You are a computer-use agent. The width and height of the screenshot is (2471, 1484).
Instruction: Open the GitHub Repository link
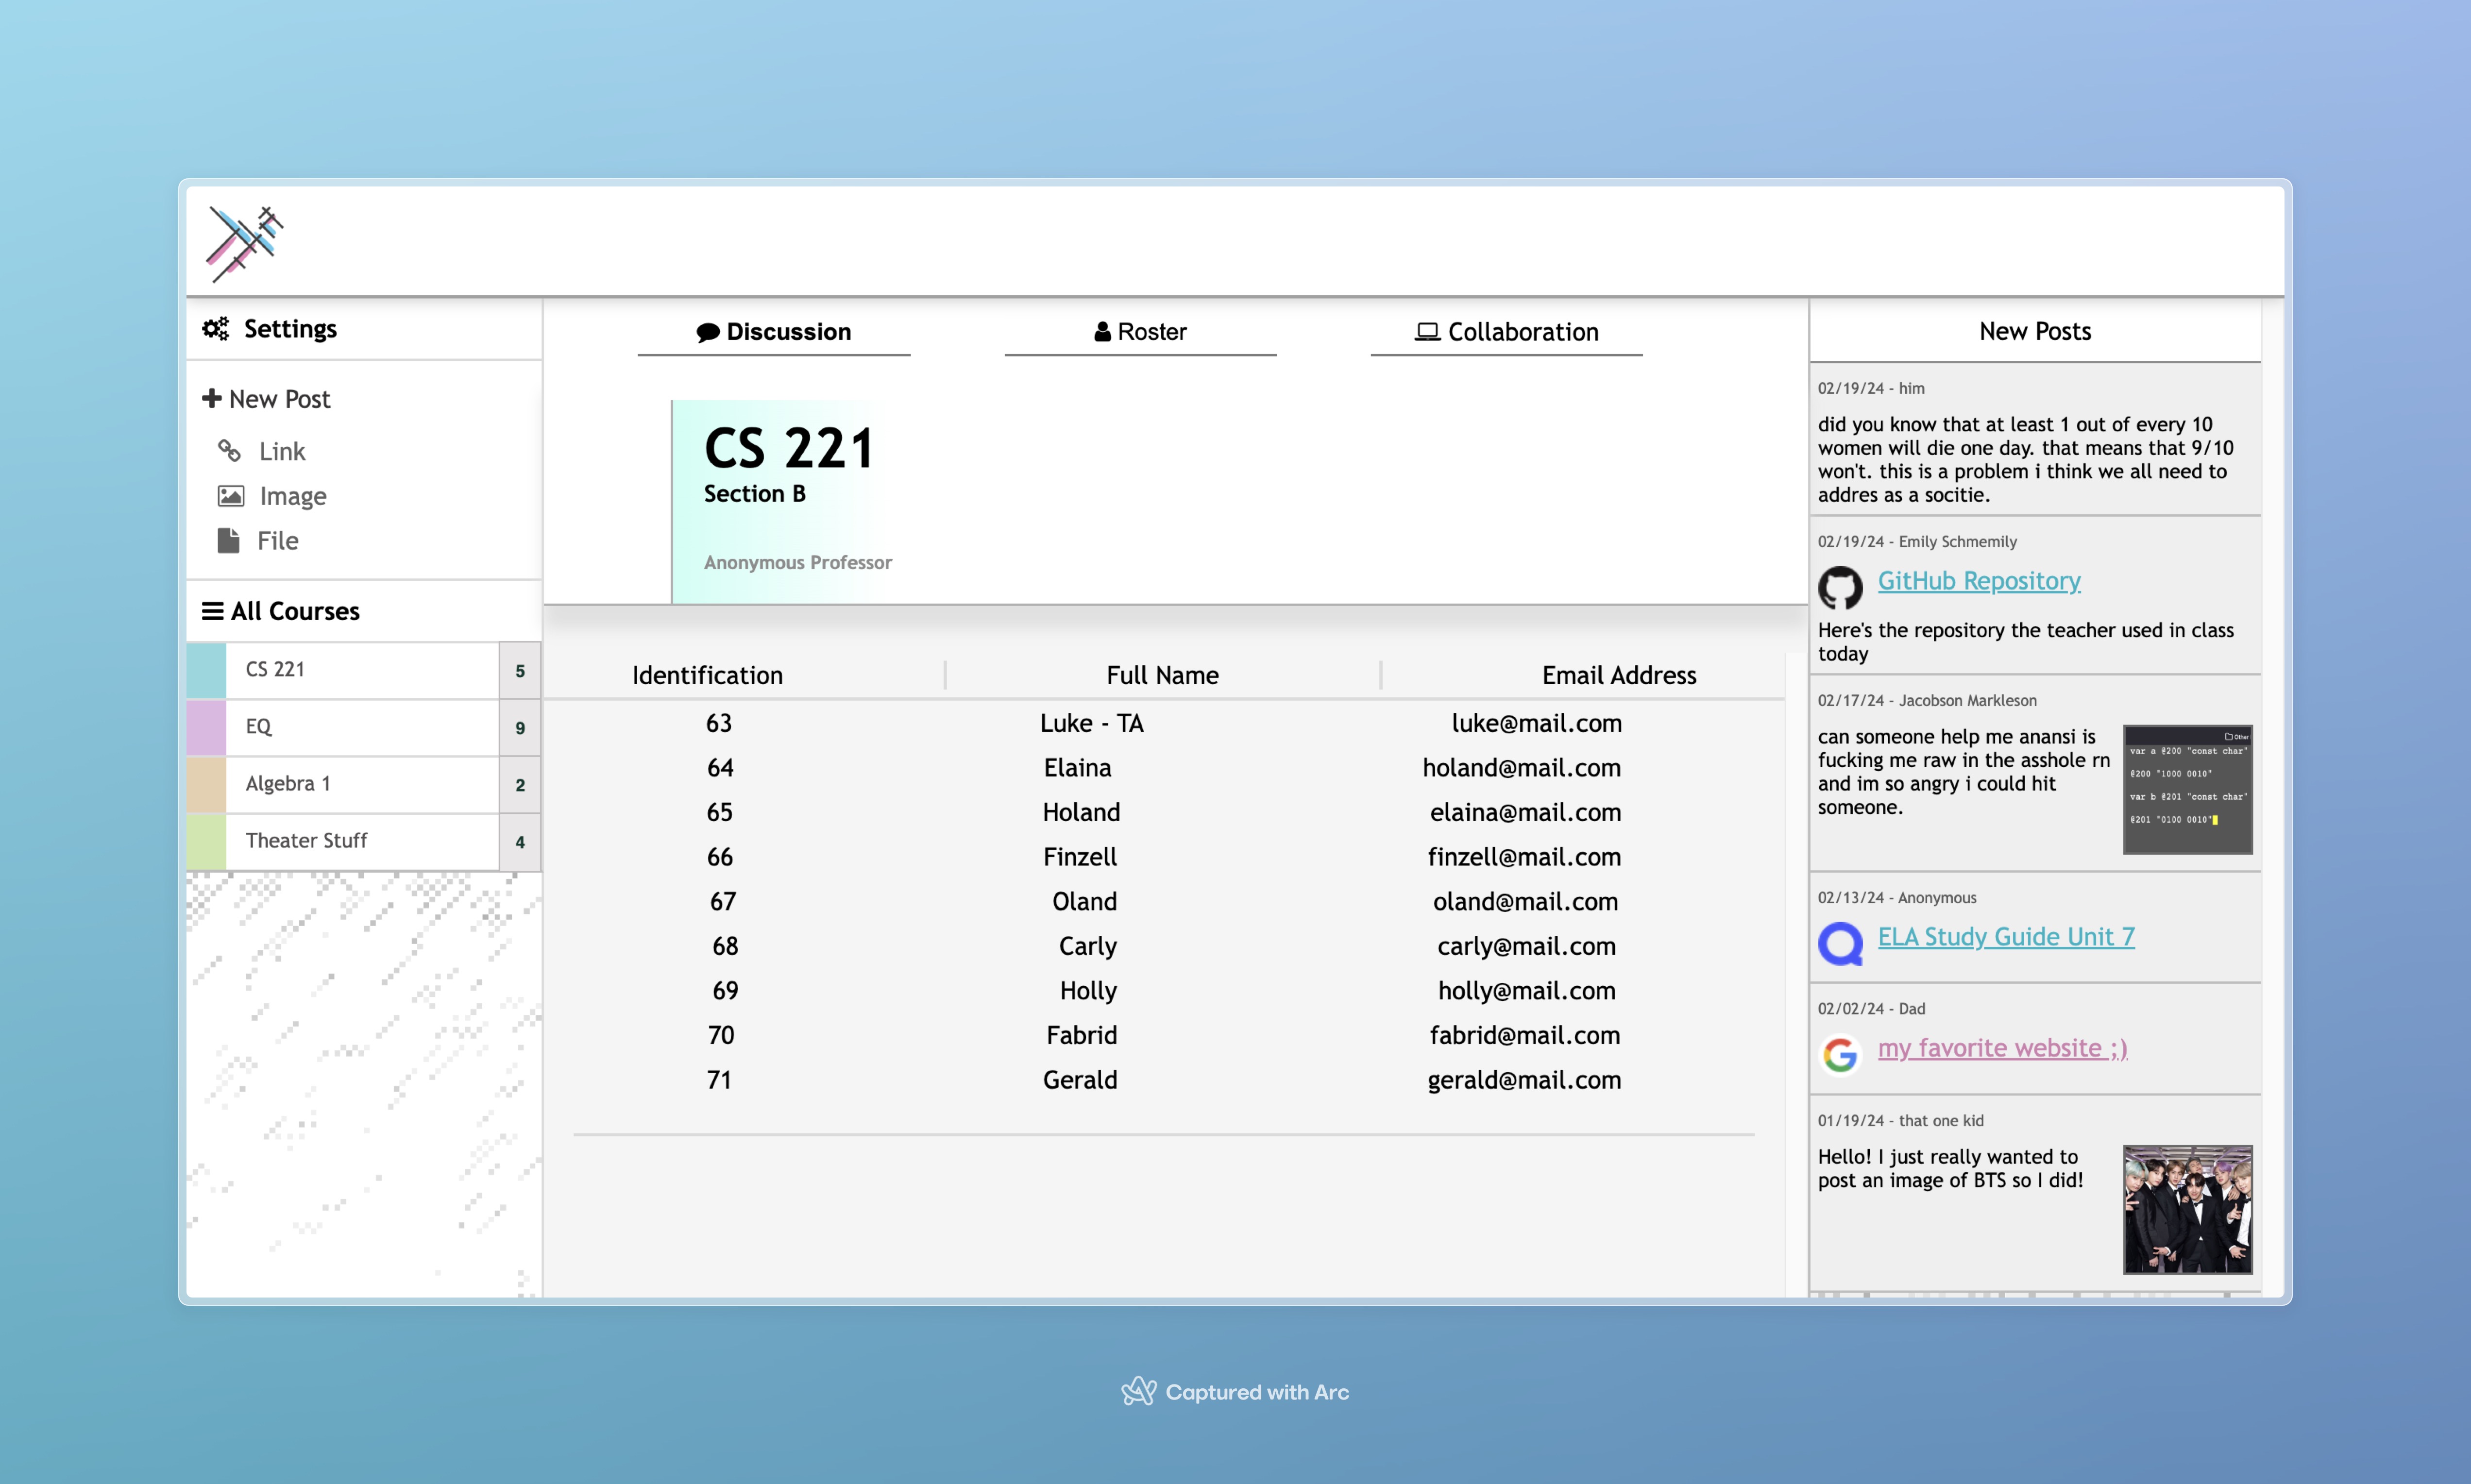pyautogui.click(x=1978, y=581)
